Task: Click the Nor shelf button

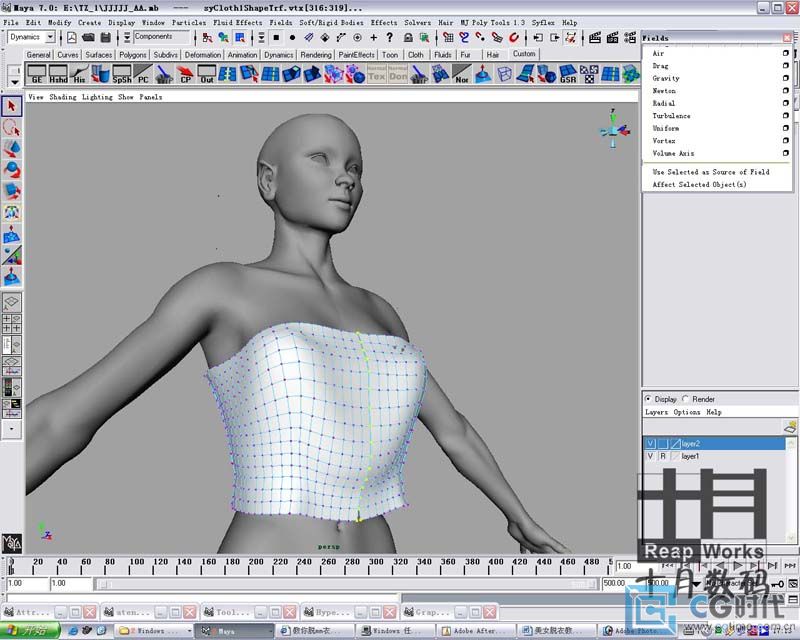Action: [462, 74]
